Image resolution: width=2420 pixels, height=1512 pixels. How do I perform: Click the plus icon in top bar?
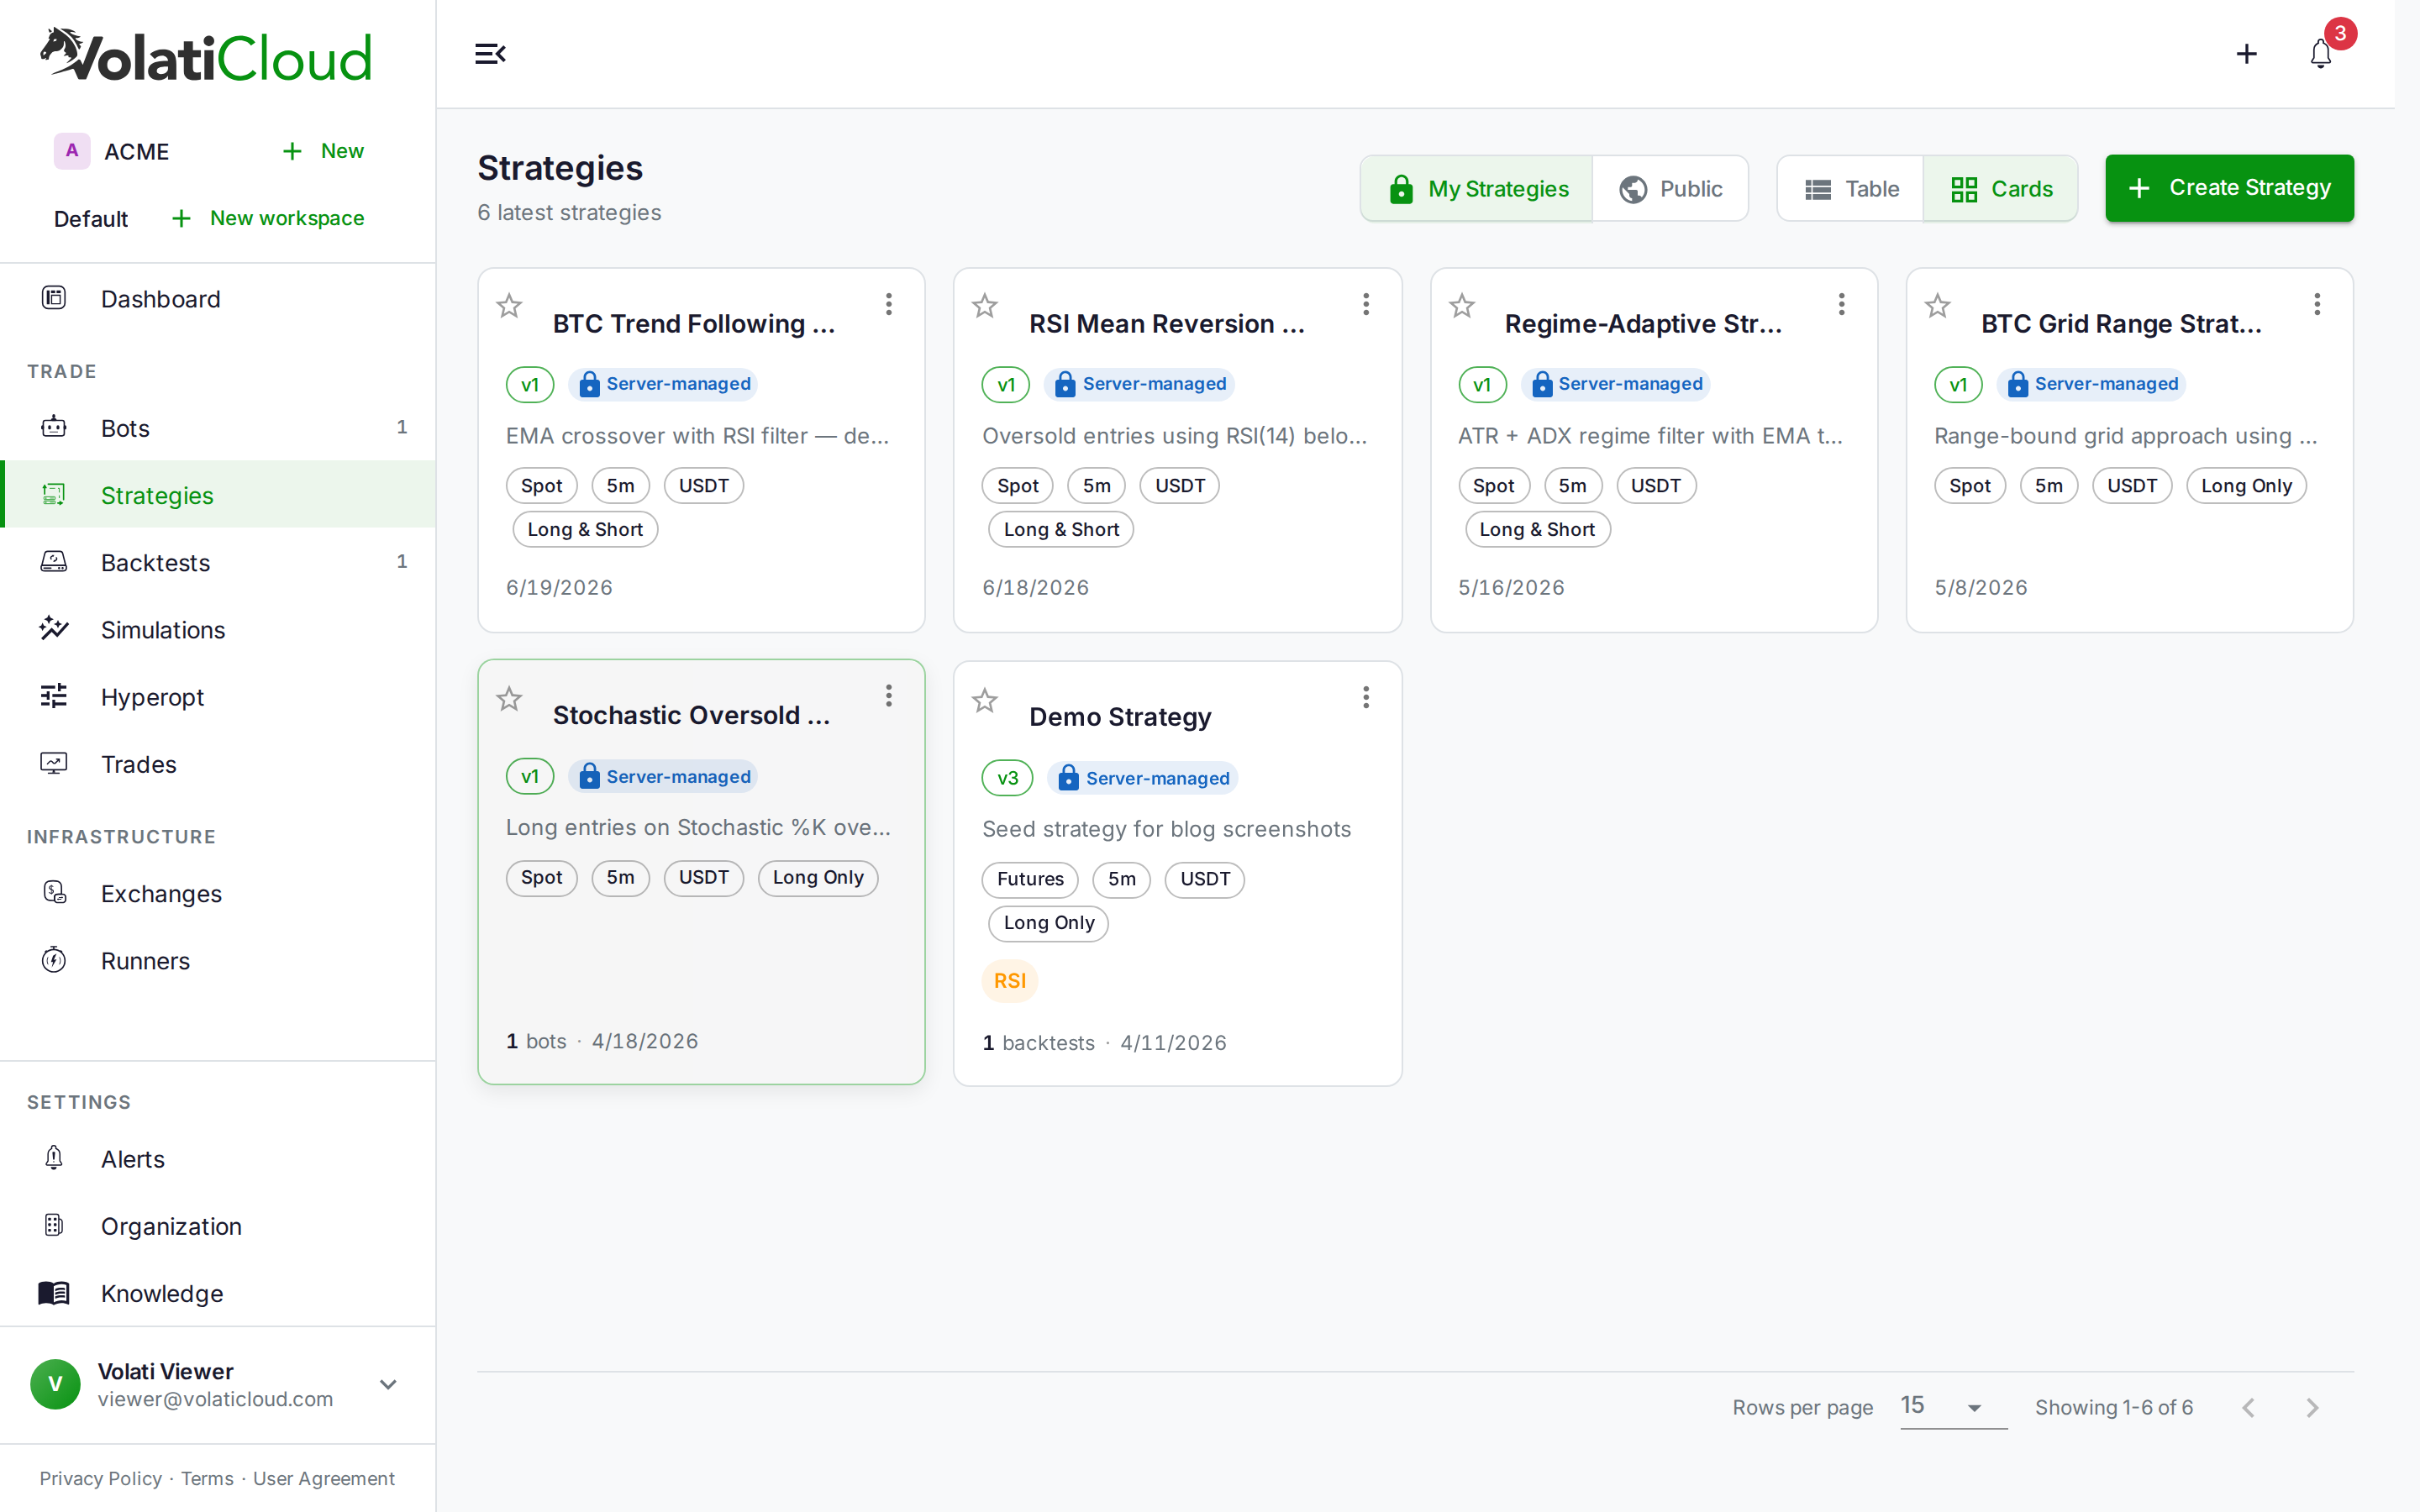point(2246,53)
